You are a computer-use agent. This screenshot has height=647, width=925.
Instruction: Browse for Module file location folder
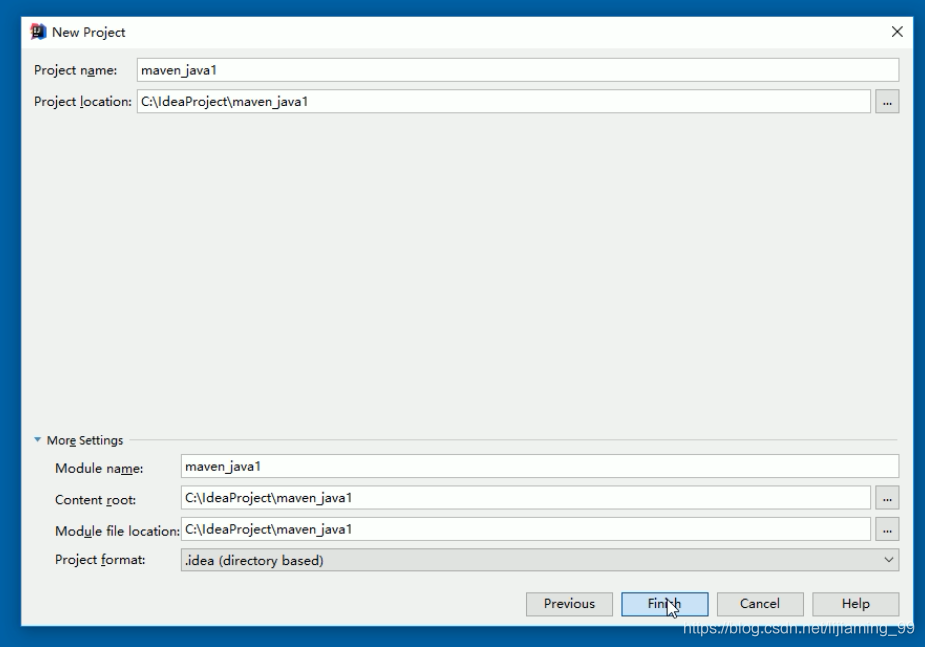[887, 530]
